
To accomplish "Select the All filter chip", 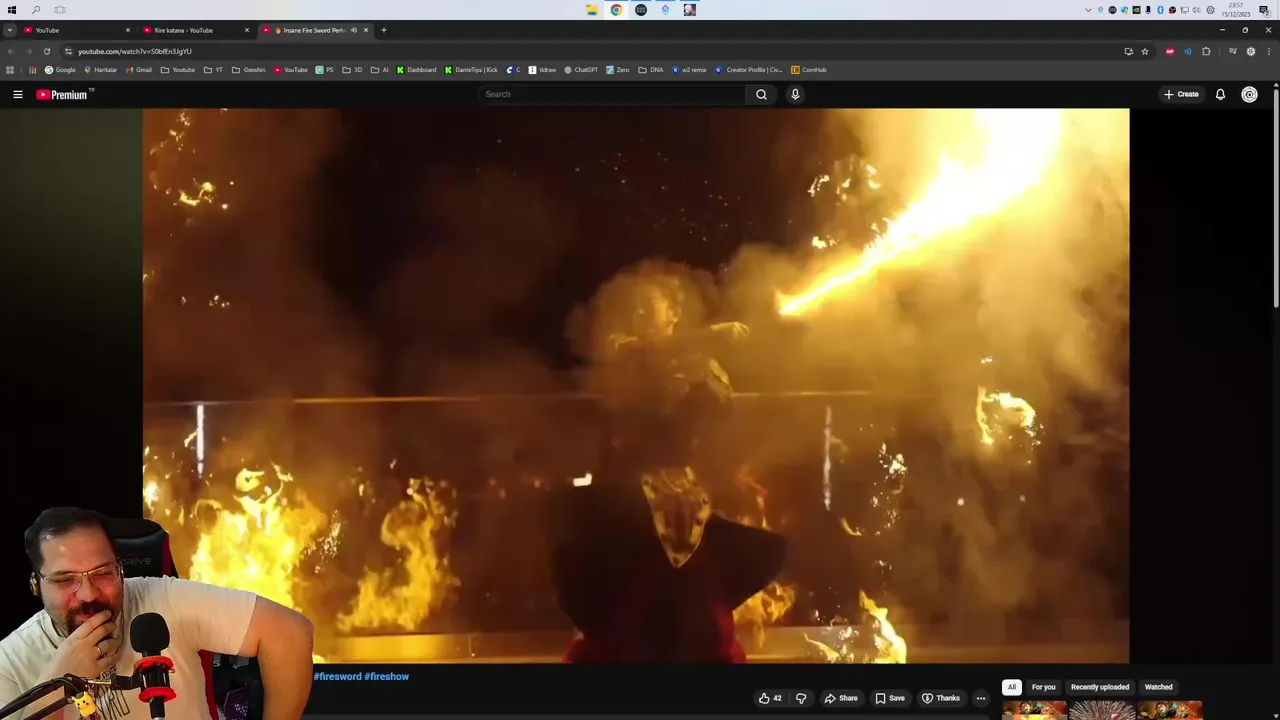I will click(x=1012, y=687).
